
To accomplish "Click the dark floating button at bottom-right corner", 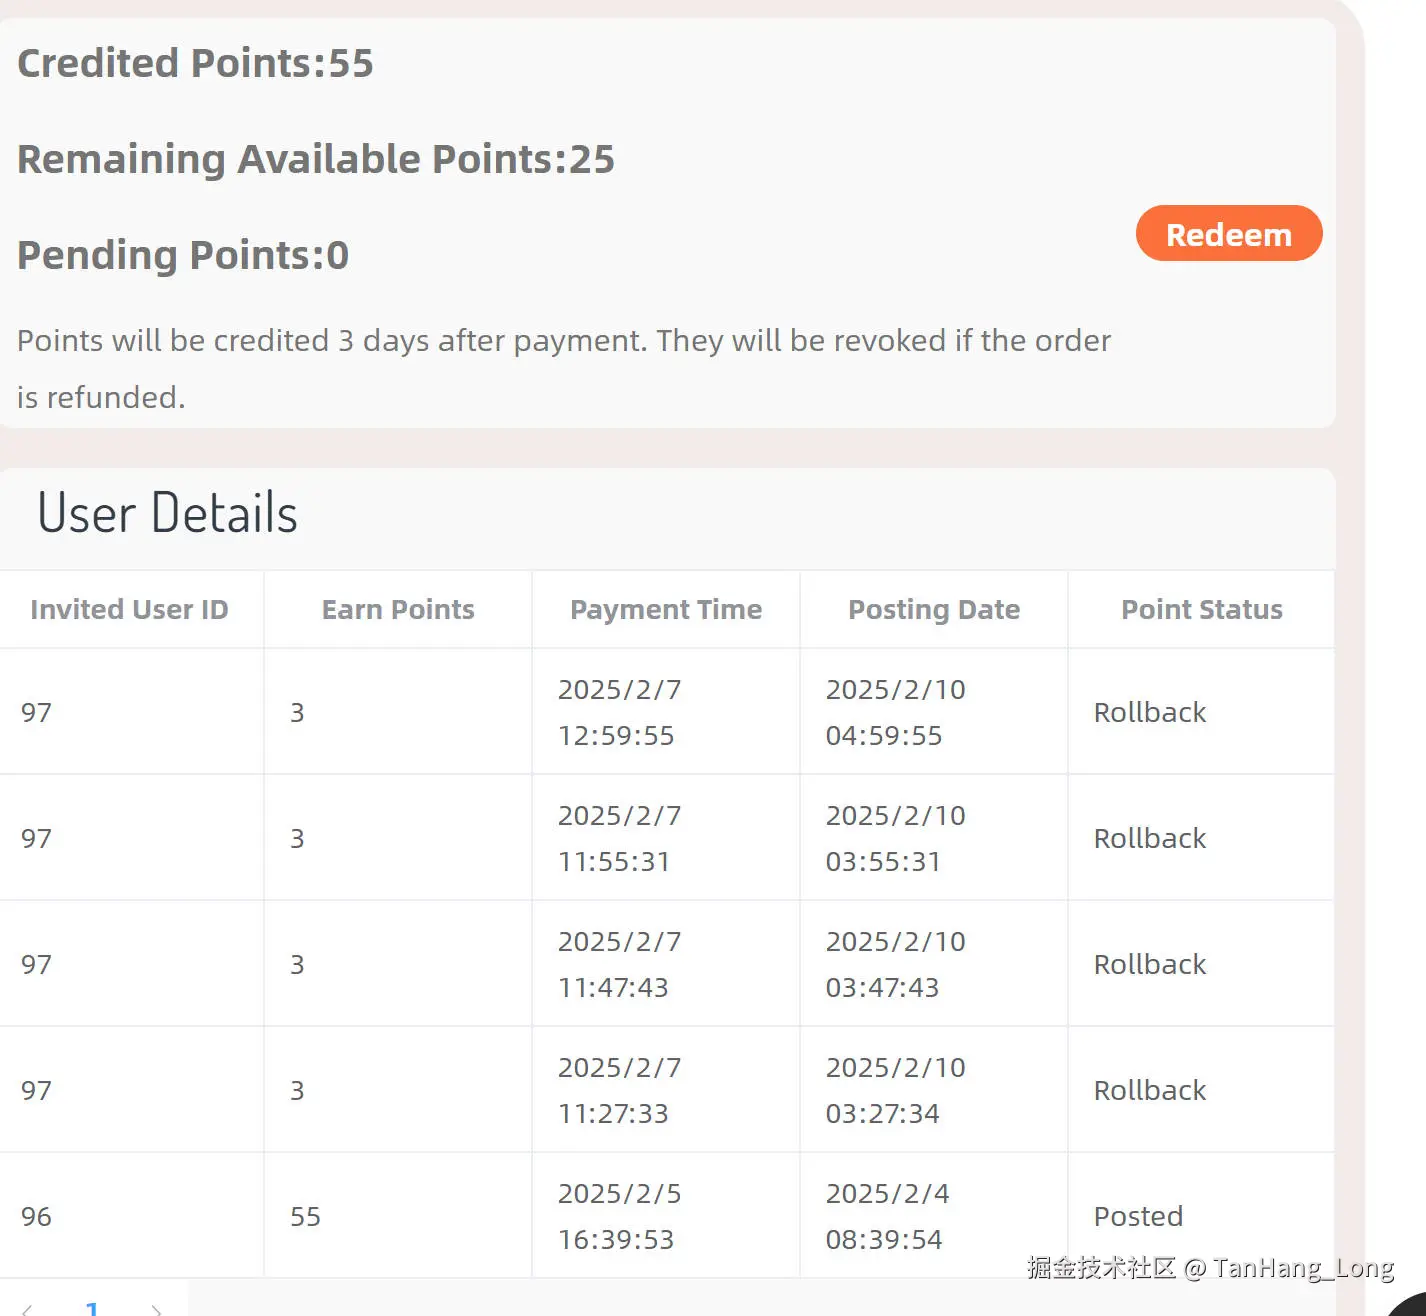I will coord(1410,1303).
